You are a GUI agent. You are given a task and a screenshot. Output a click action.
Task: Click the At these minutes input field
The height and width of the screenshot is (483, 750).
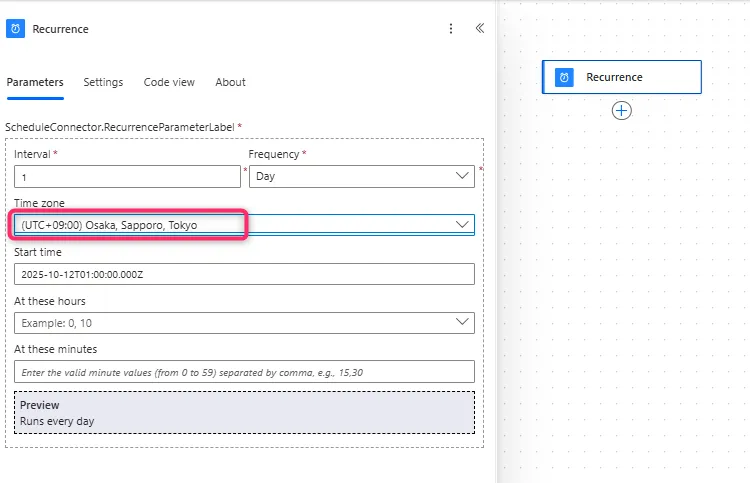[x=244, y=371]
